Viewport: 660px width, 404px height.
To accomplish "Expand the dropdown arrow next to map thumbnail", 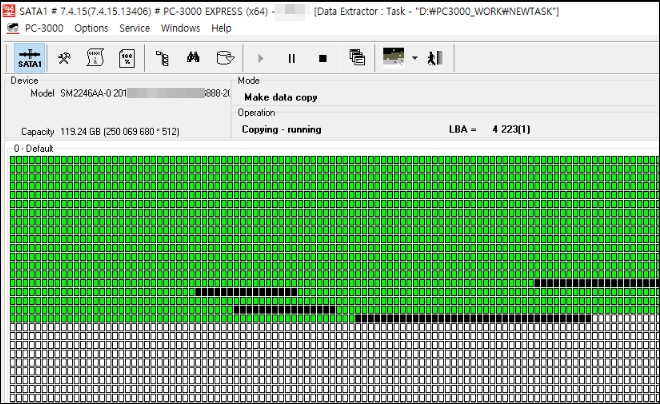I will 415,58.
